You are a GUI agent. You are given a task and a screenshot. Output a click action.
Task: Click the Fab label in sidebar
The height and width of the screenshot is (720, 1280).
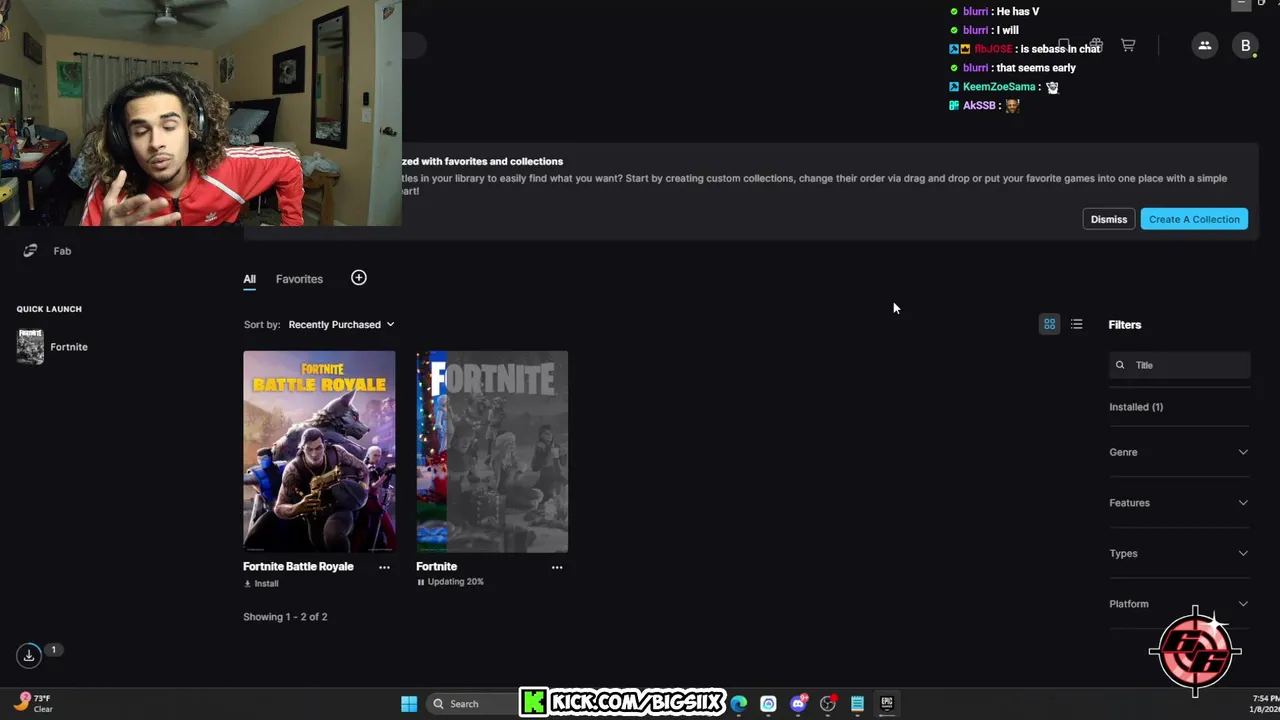(62, 251)
